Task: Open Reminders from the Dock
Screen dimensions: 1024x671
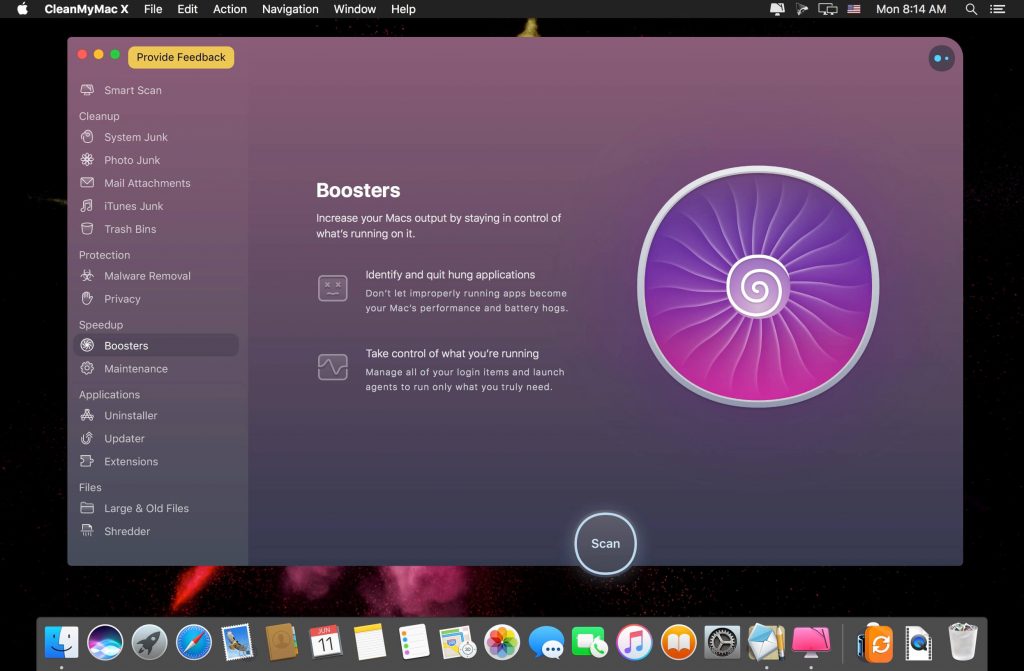Action: 413,642
